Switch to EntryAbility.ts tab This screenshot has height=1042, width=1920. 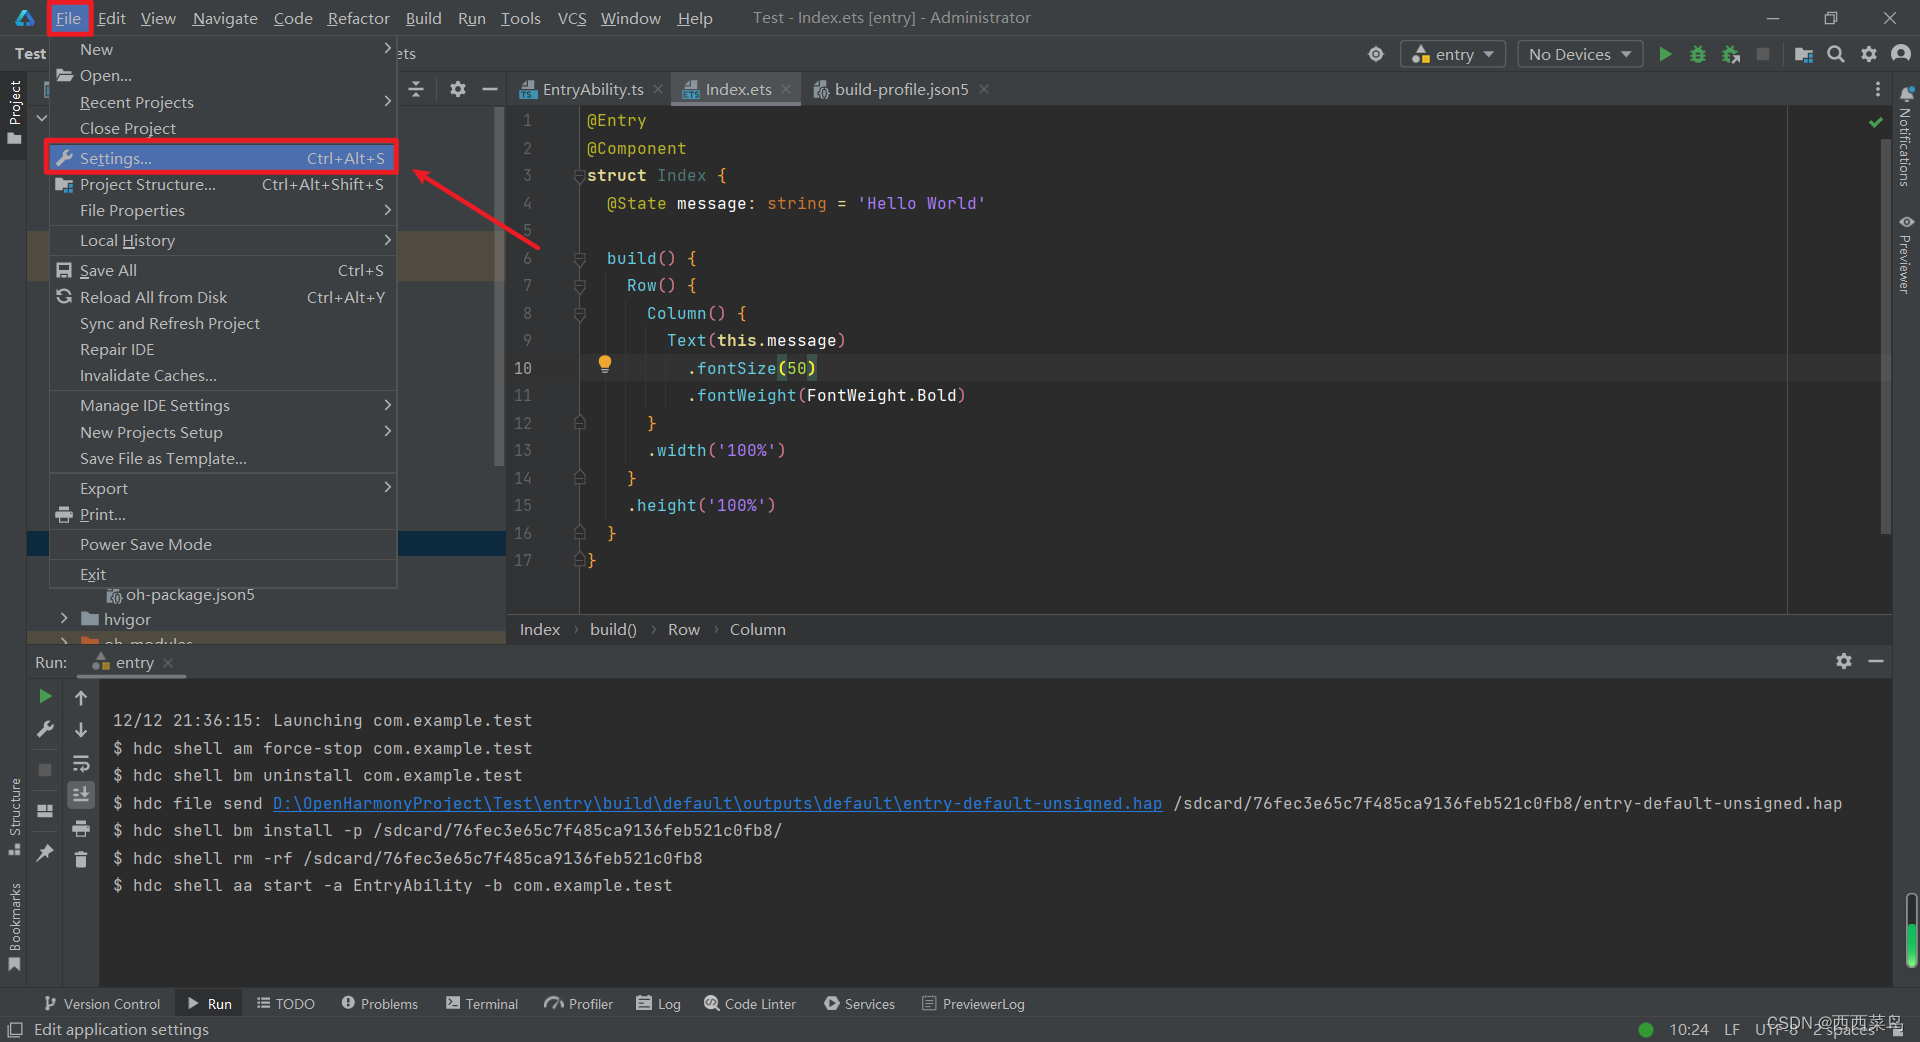point(592,89)
